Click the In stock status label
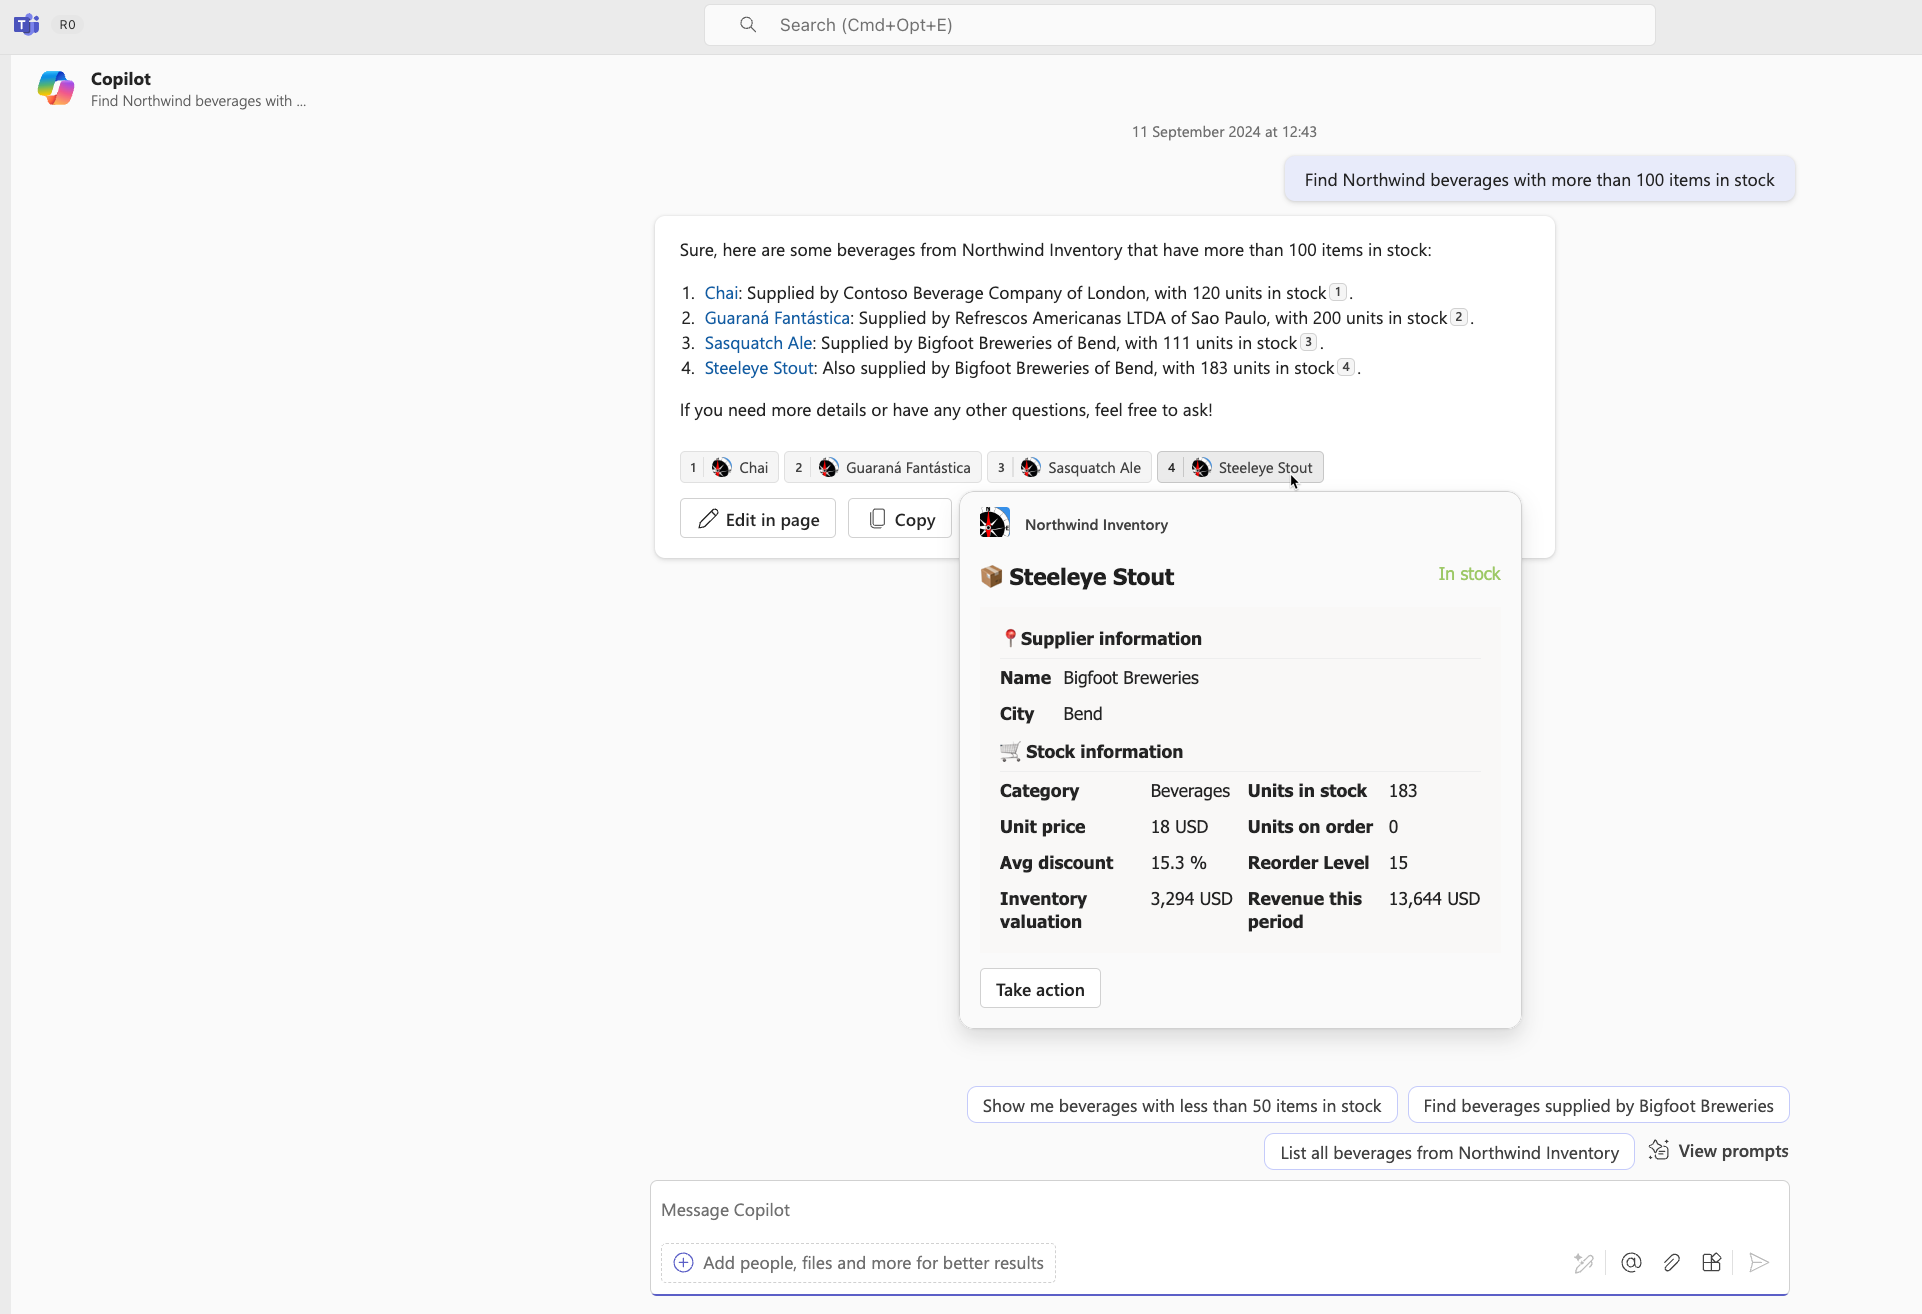This screenshot has width=1922, height=1314. 1469,574
